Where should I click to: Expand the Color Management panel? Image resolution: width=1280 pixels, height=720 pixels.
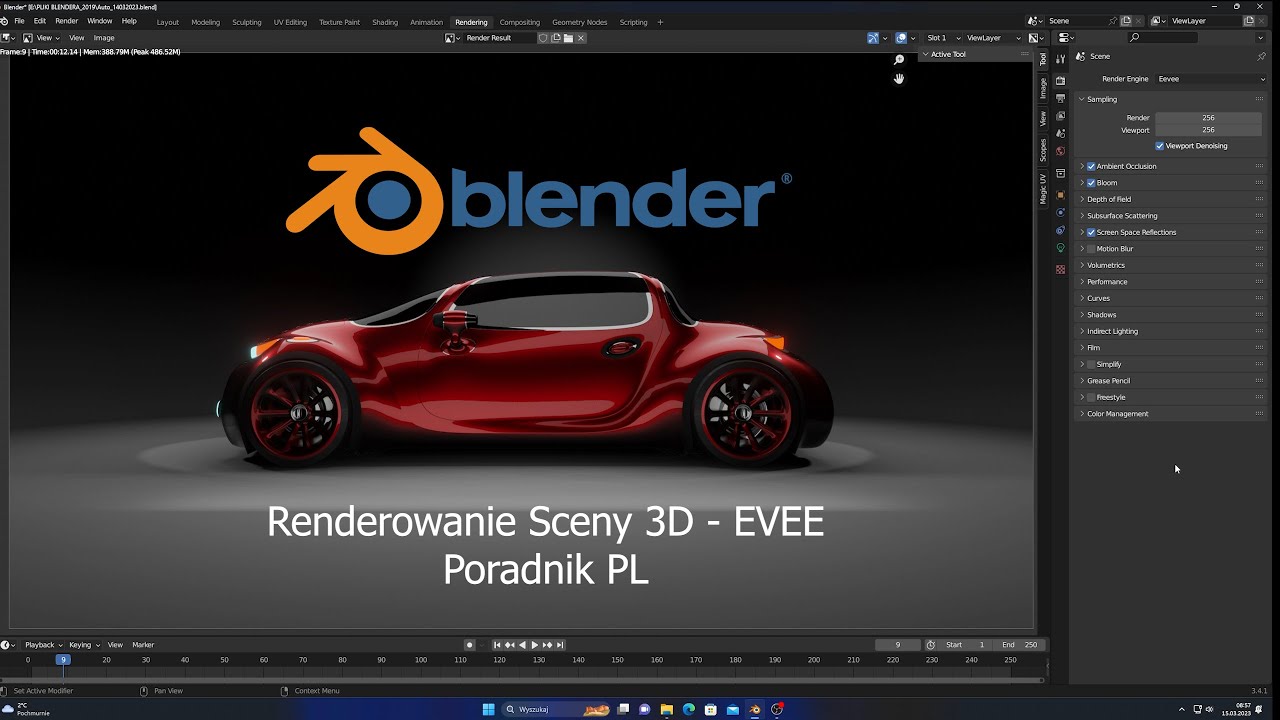1171,414
